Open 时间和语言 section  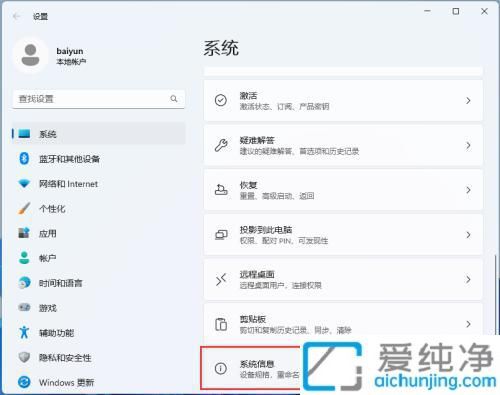tap(99, 283)
